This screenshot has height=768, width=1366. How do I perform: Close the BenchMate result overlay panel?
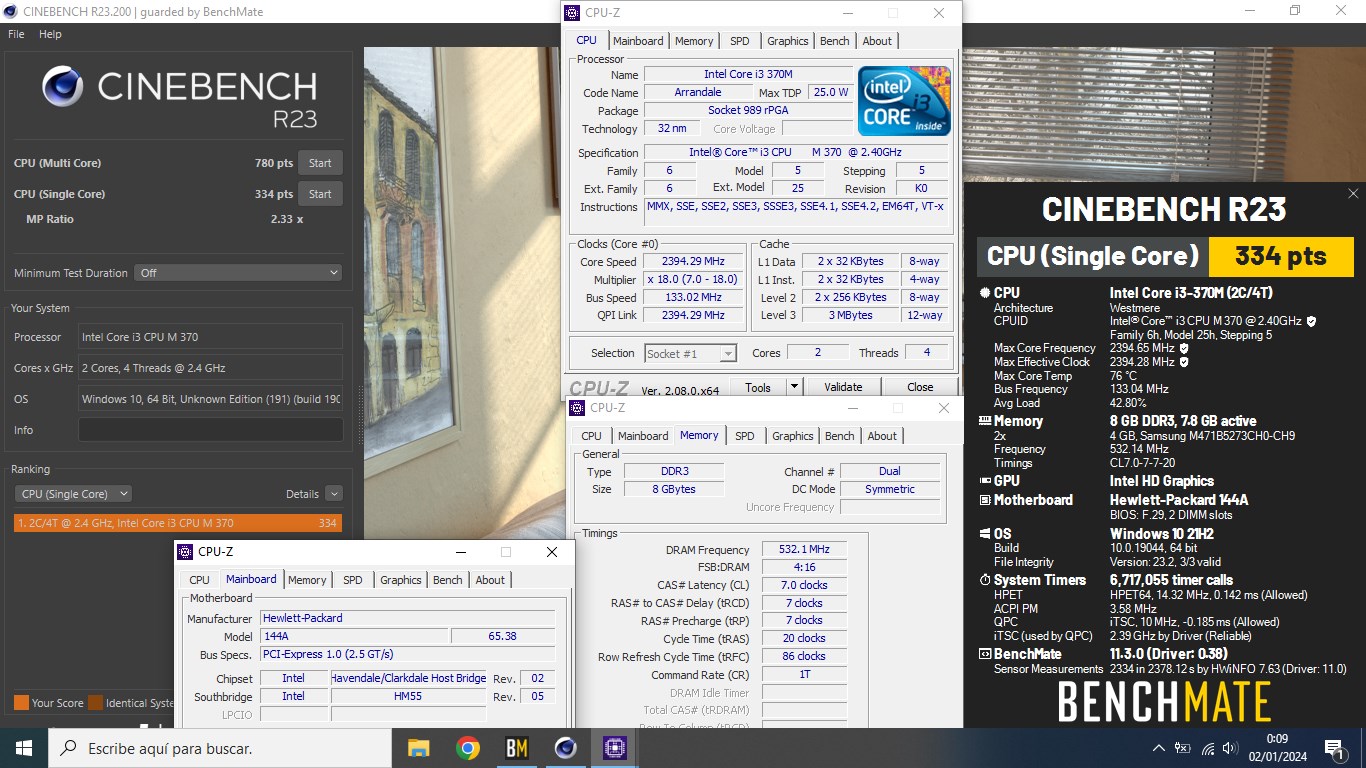click(x=1353, y=193)
